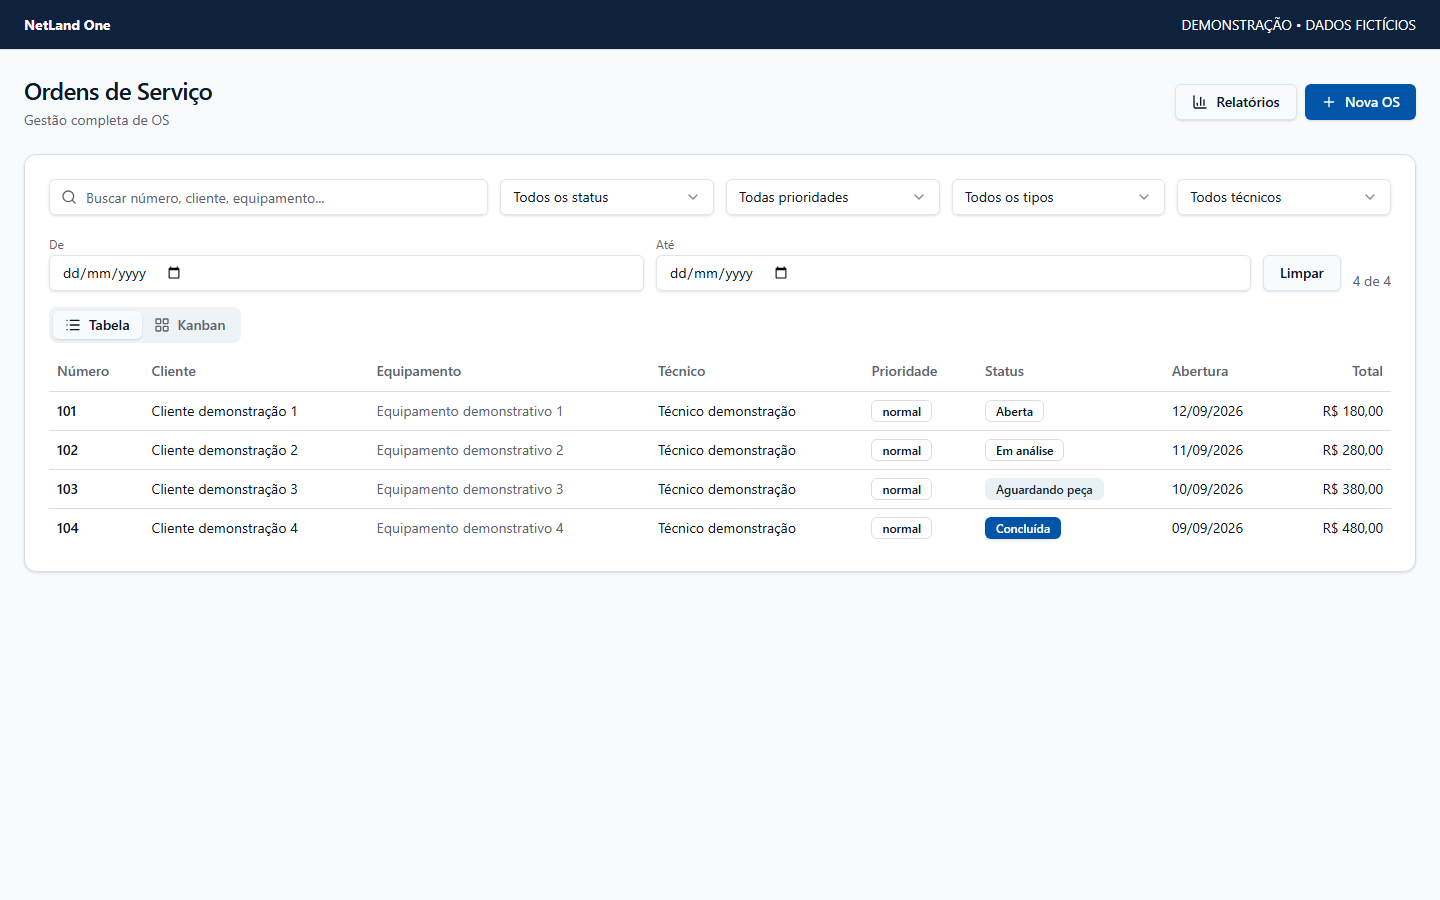
Task: Create a new order with Nova OS
Action: [1360, 102]
